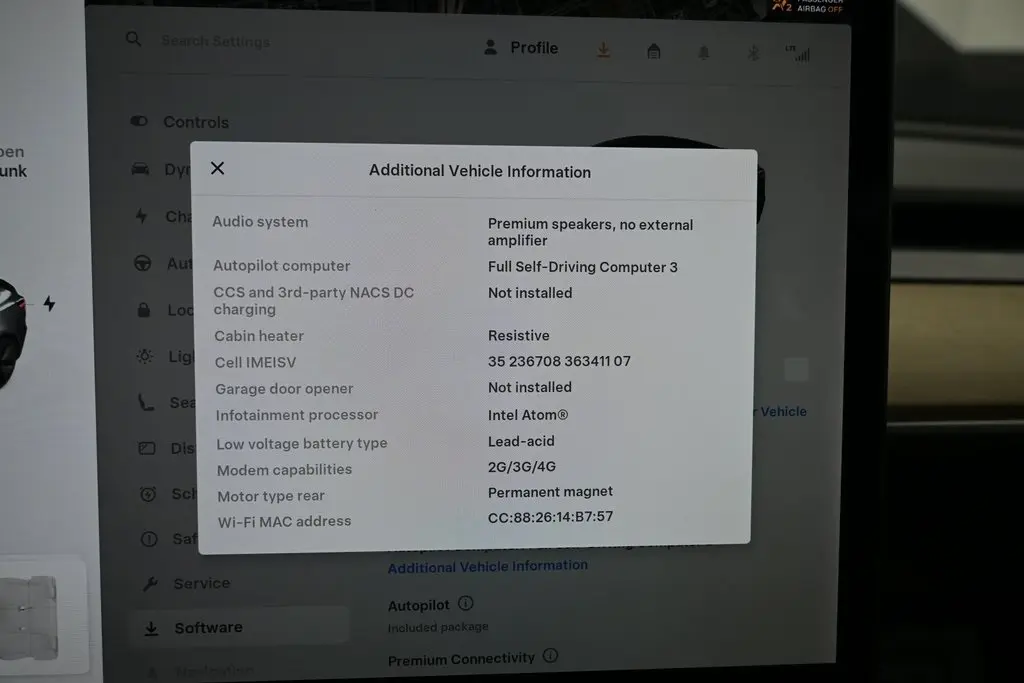
Task: Click the Software download icon in sidebar
Action: [152, 629]
